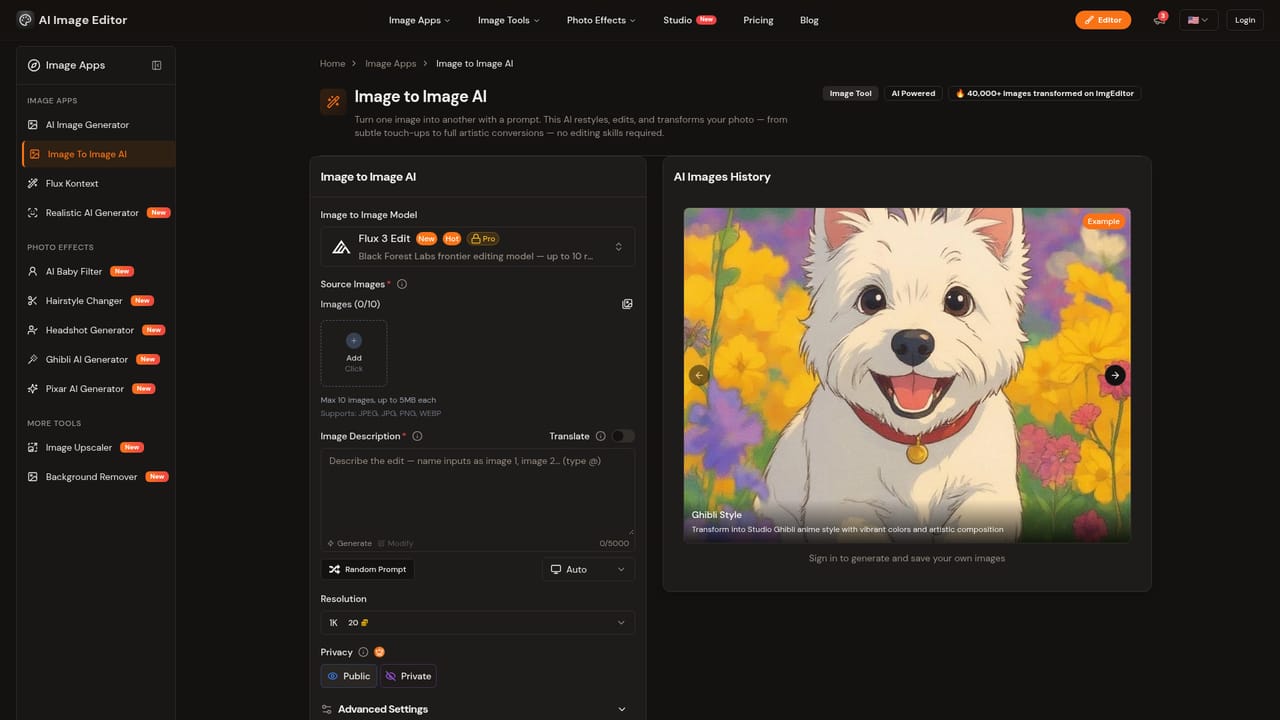
Task: Expand Advanced Settings section
Action: pos(475,709)
